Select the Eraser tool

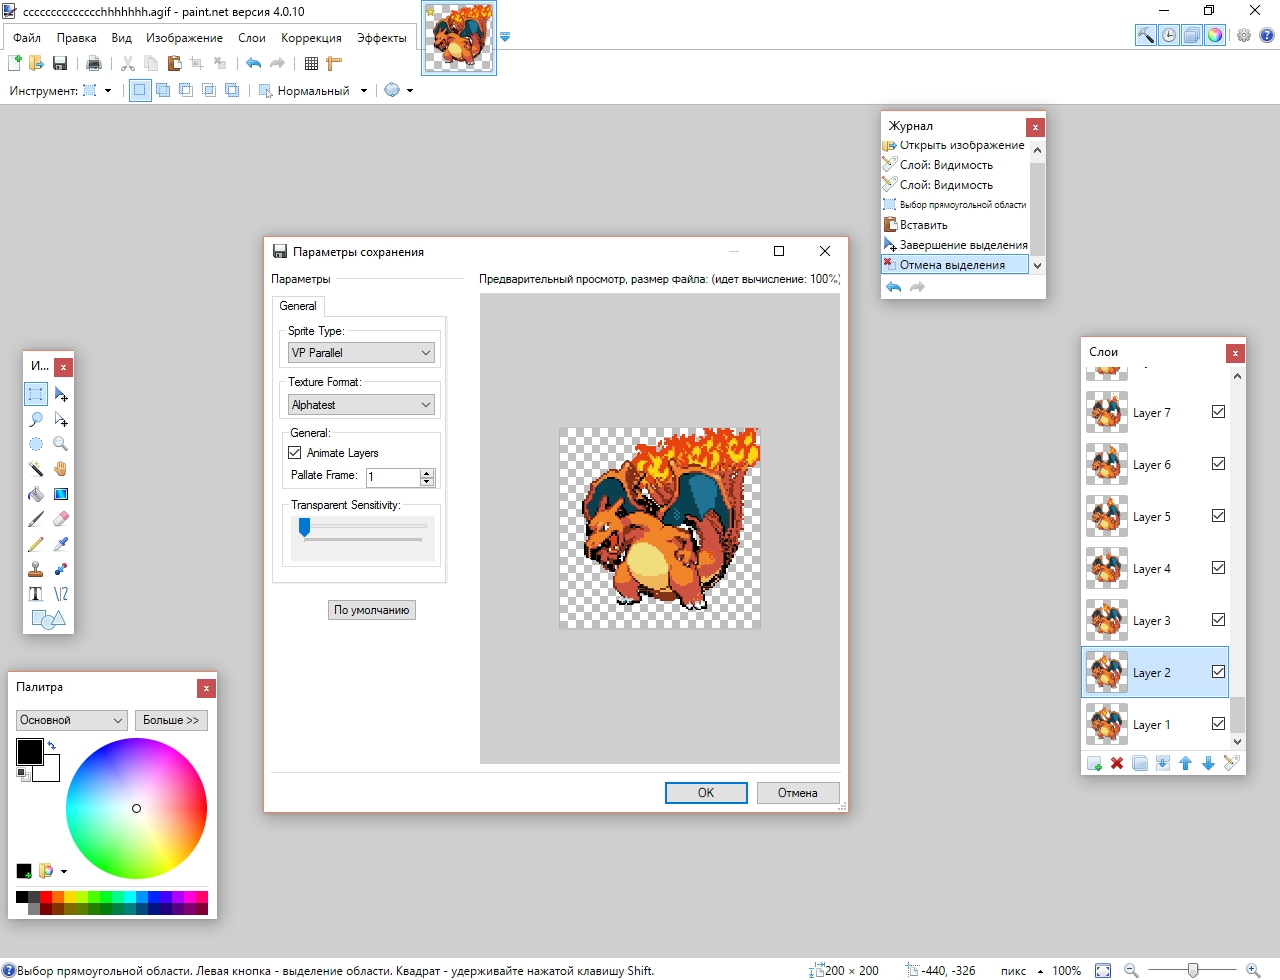(x=61, y=519)
